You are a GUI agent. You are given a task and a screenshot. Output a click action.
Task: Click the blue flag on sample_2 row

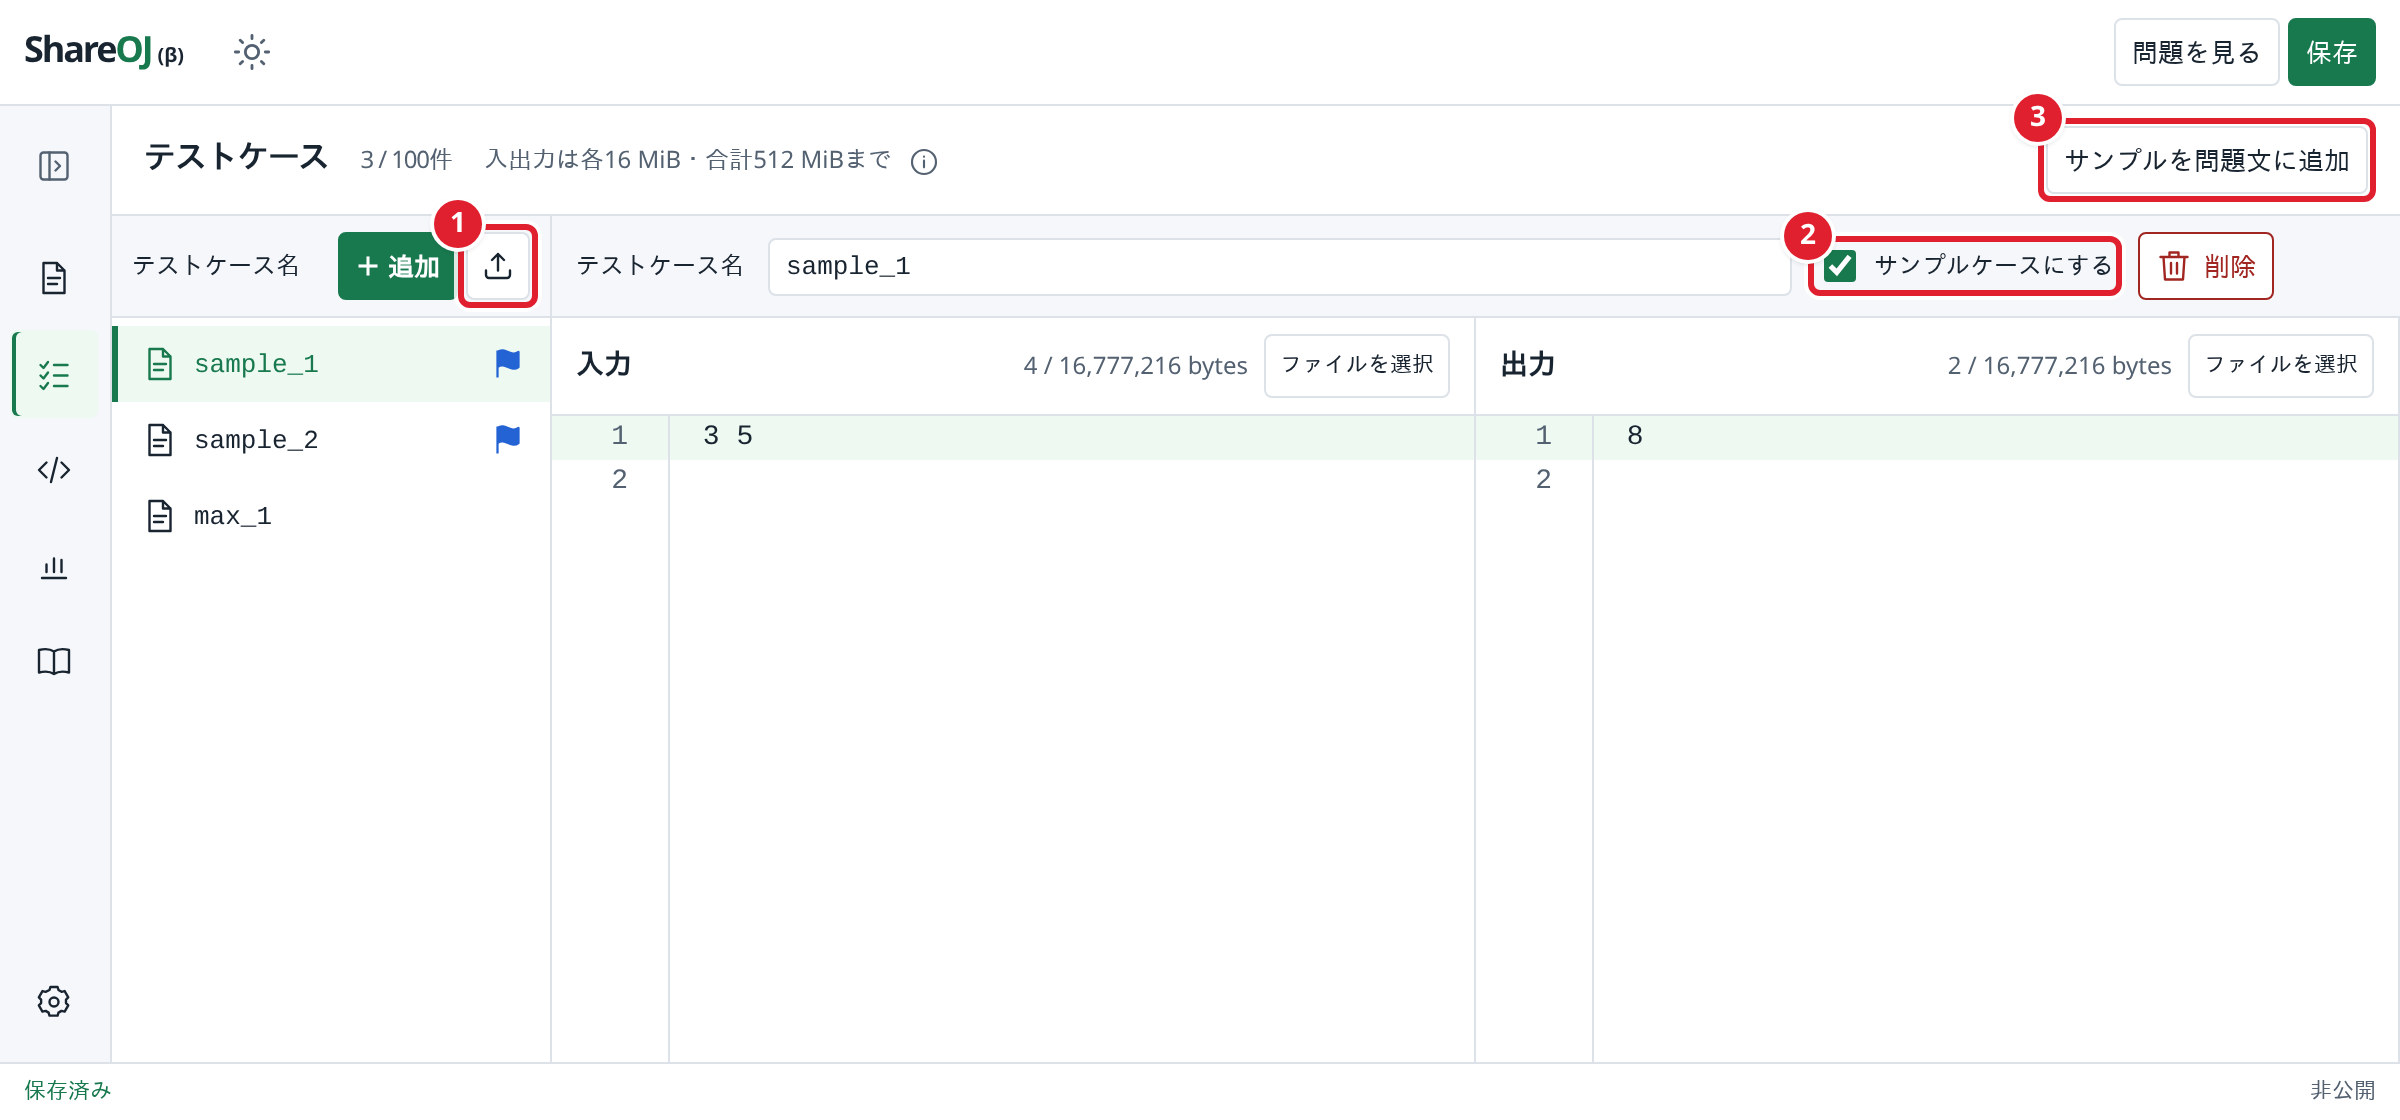(x=508, y=439)
